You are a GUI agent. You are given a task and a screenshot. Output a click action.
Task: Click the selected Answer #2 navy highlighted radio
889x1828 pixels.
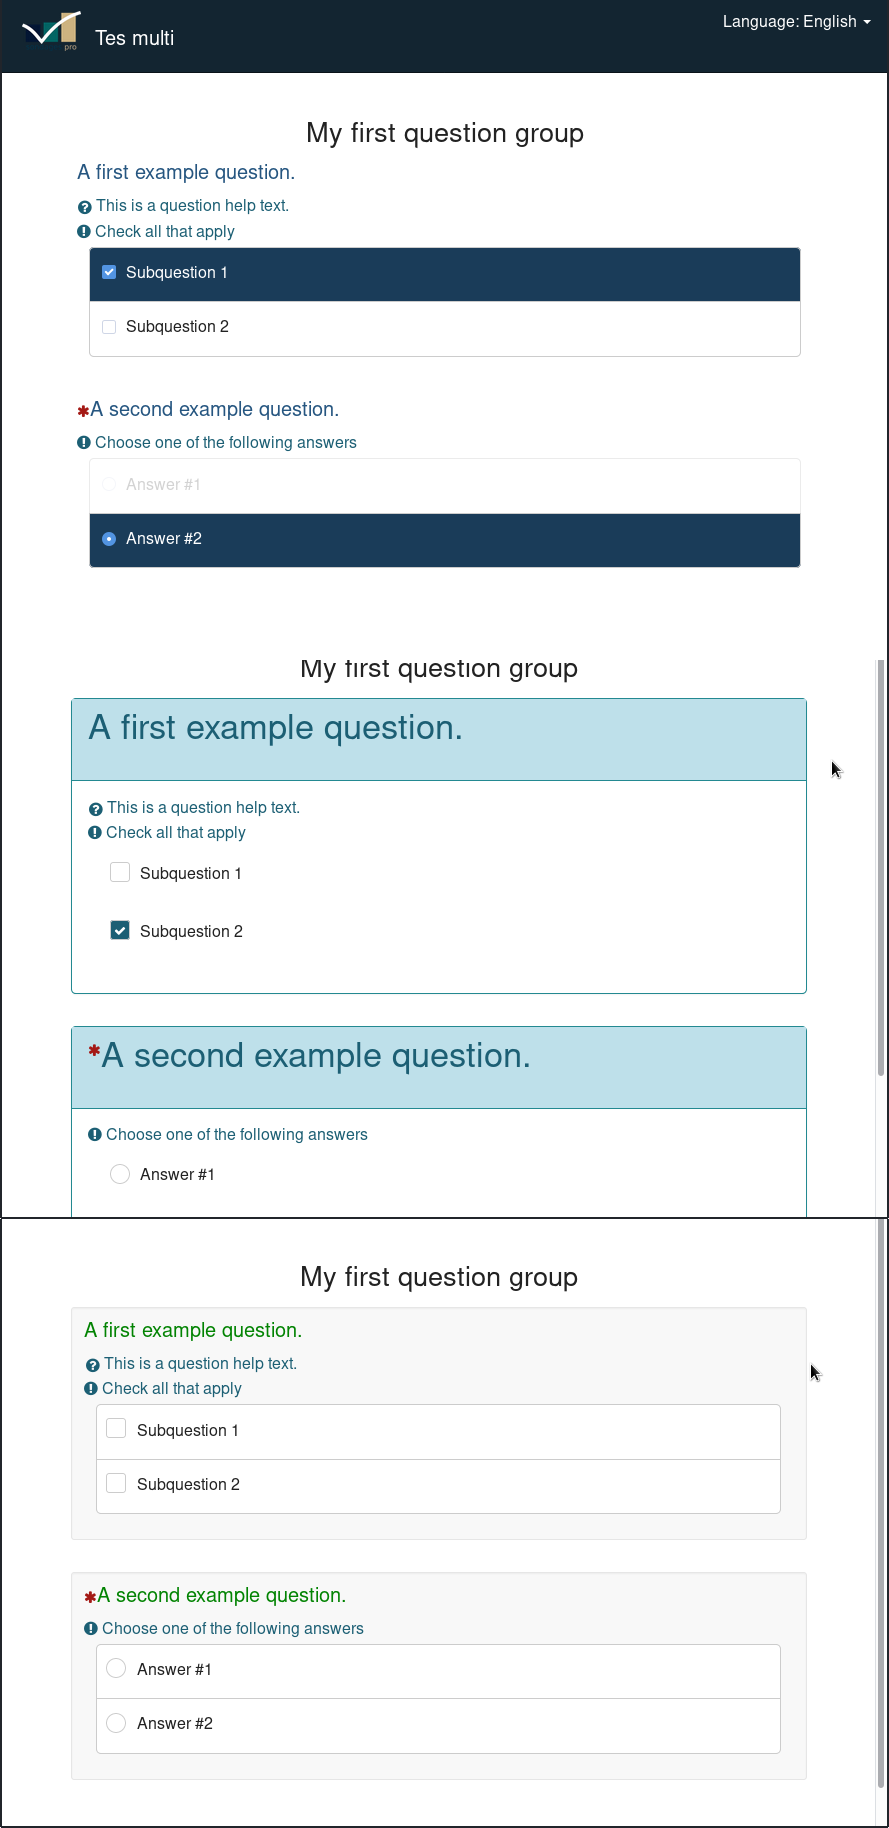tap(109, 539)
